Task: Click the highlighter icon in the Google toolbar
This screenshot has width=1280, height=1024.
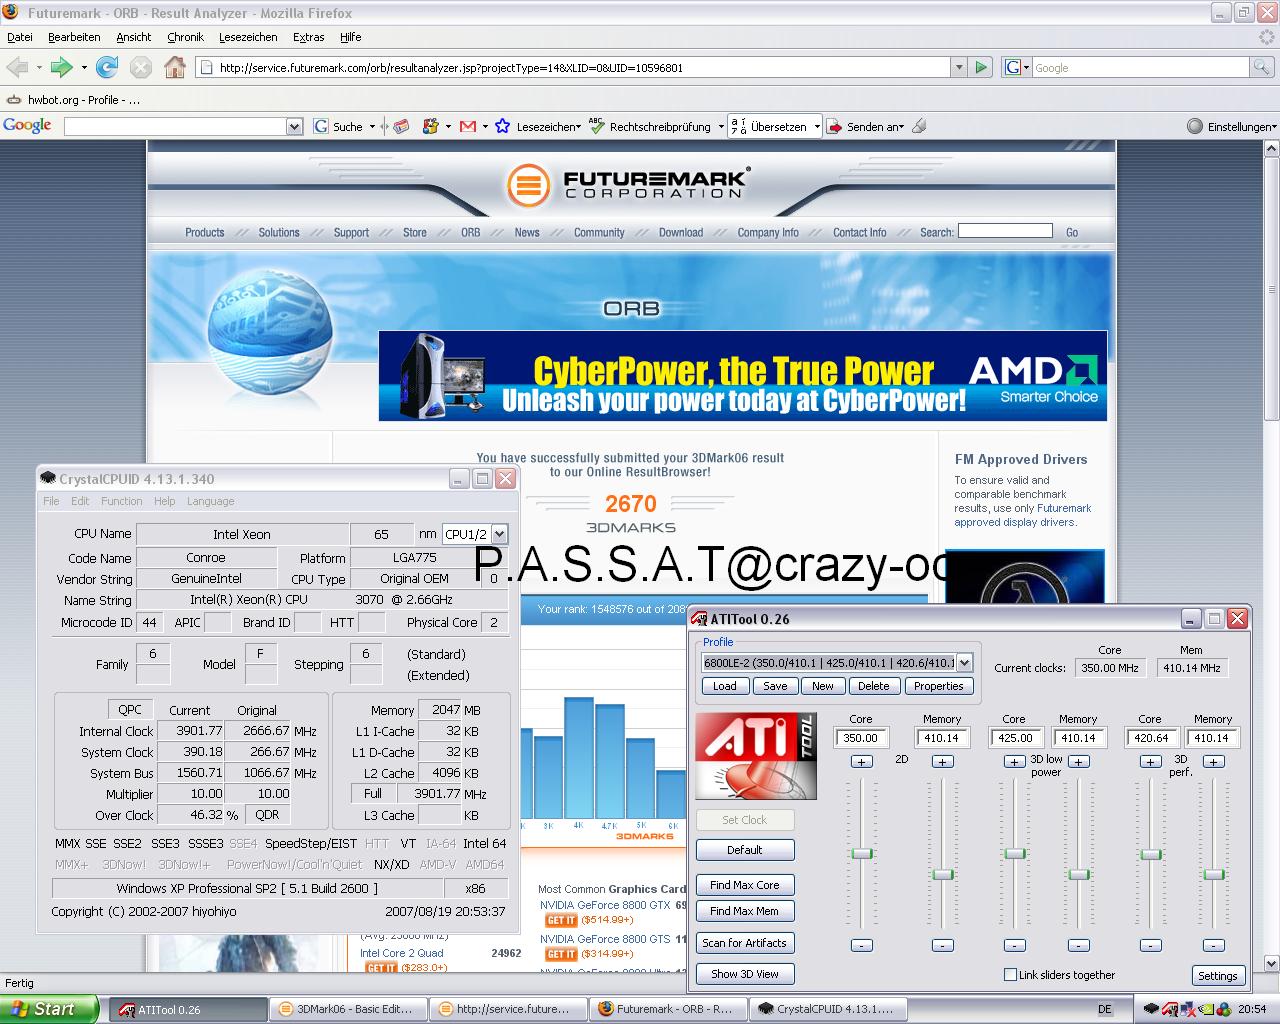Action: tap(919, 126)
